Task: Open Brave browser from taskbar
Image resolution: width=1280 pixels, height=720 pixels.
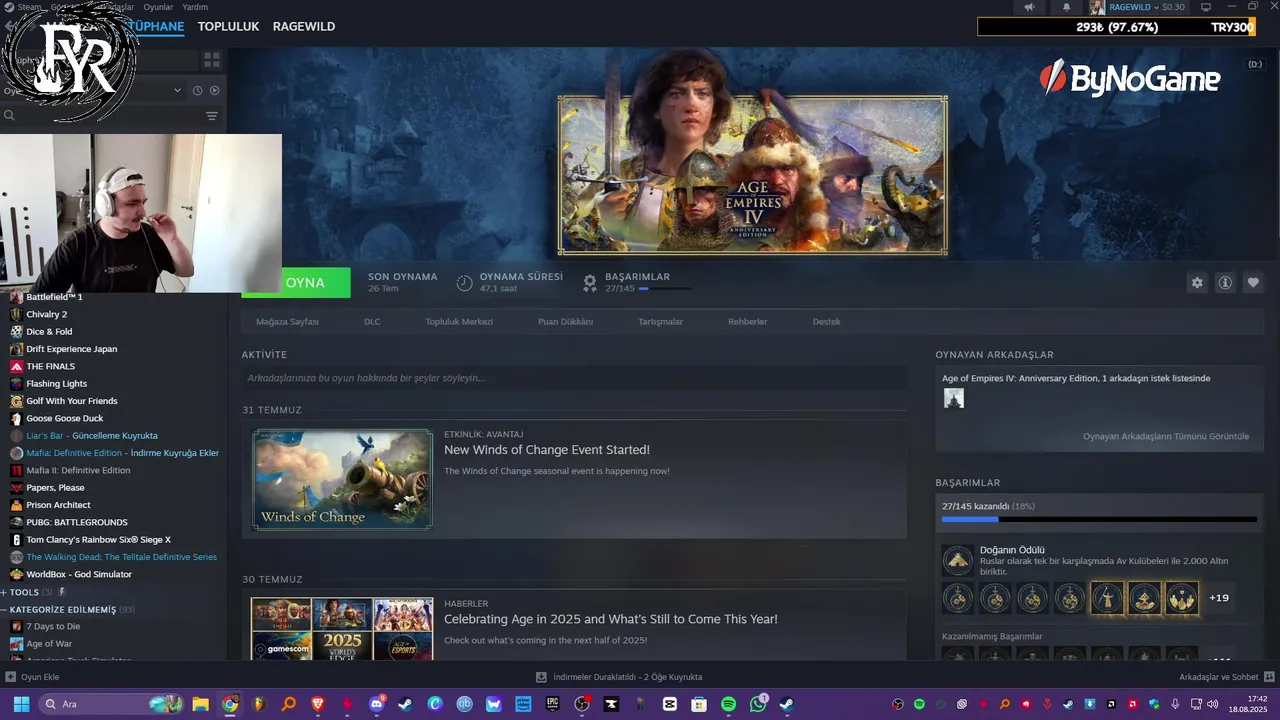Action: click(318, 704)
